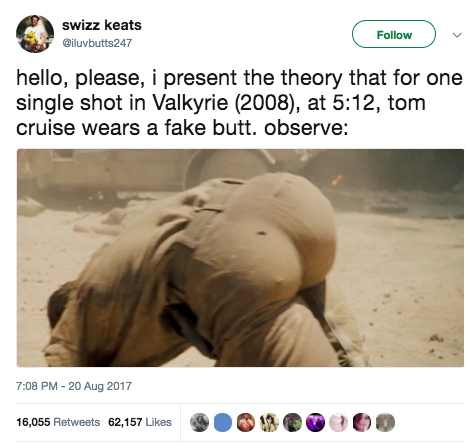Open the magenta-haired woman liker avatar

tap(362, 422)
